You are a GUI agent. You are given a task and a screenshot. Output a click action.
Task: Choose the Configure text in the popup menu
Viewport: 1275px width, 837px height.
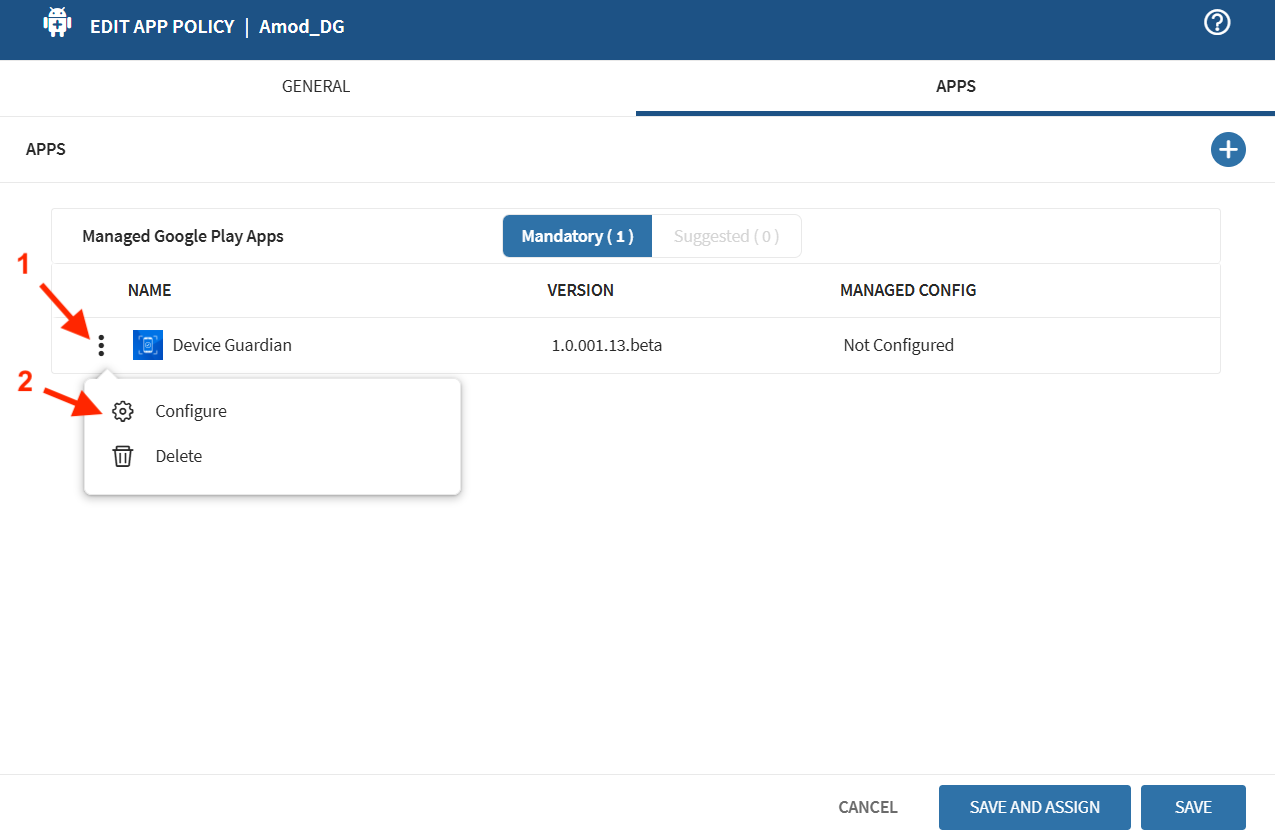(191, 411)
